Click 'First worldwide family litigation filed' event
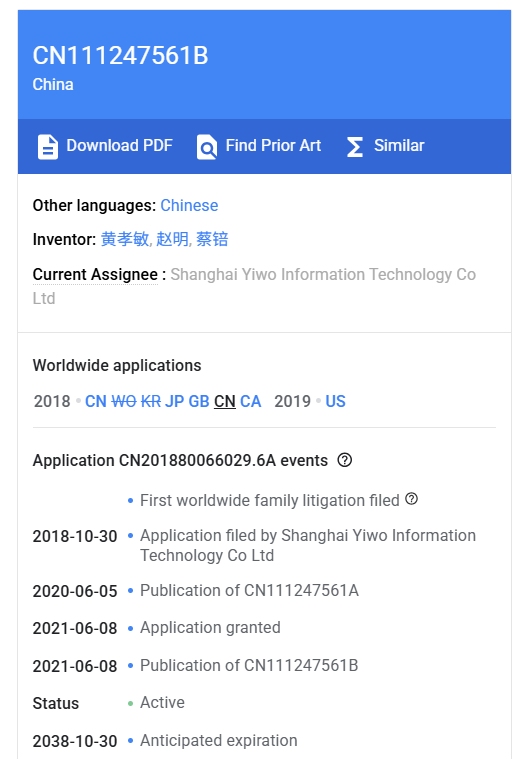 tap(270, 500)
